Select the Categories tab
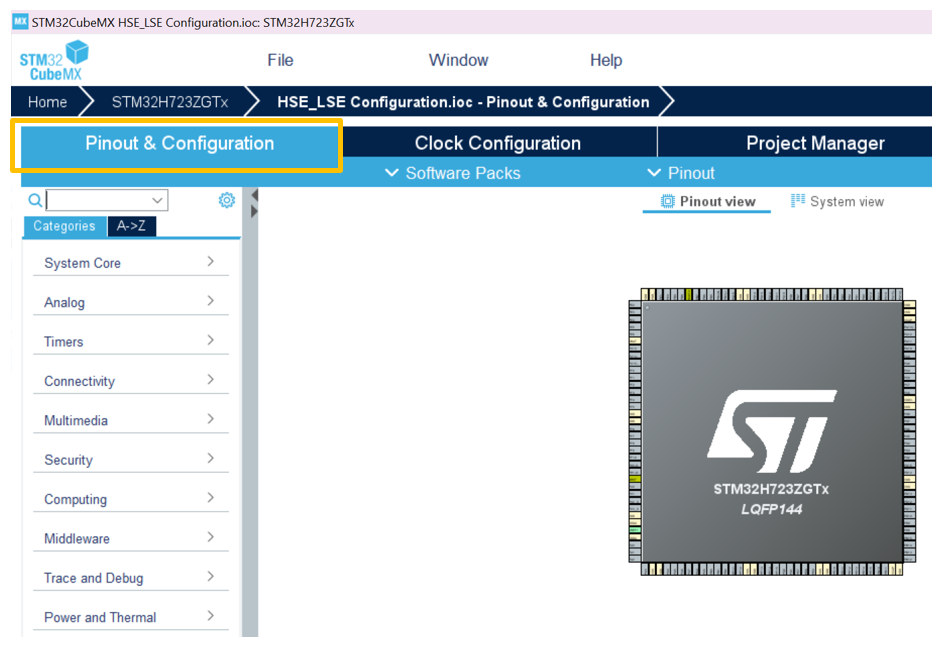 pos(65,226)
